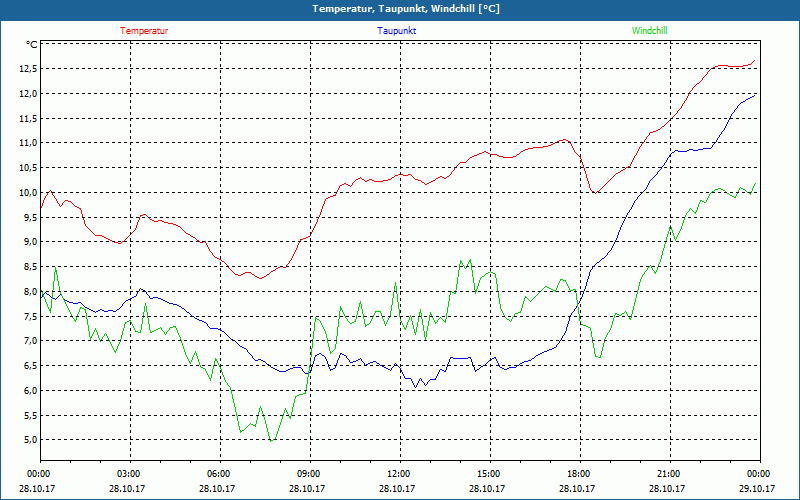Click the 8,0 y-axis value
This screenshot has width=800, height=500.
[30, 292]
